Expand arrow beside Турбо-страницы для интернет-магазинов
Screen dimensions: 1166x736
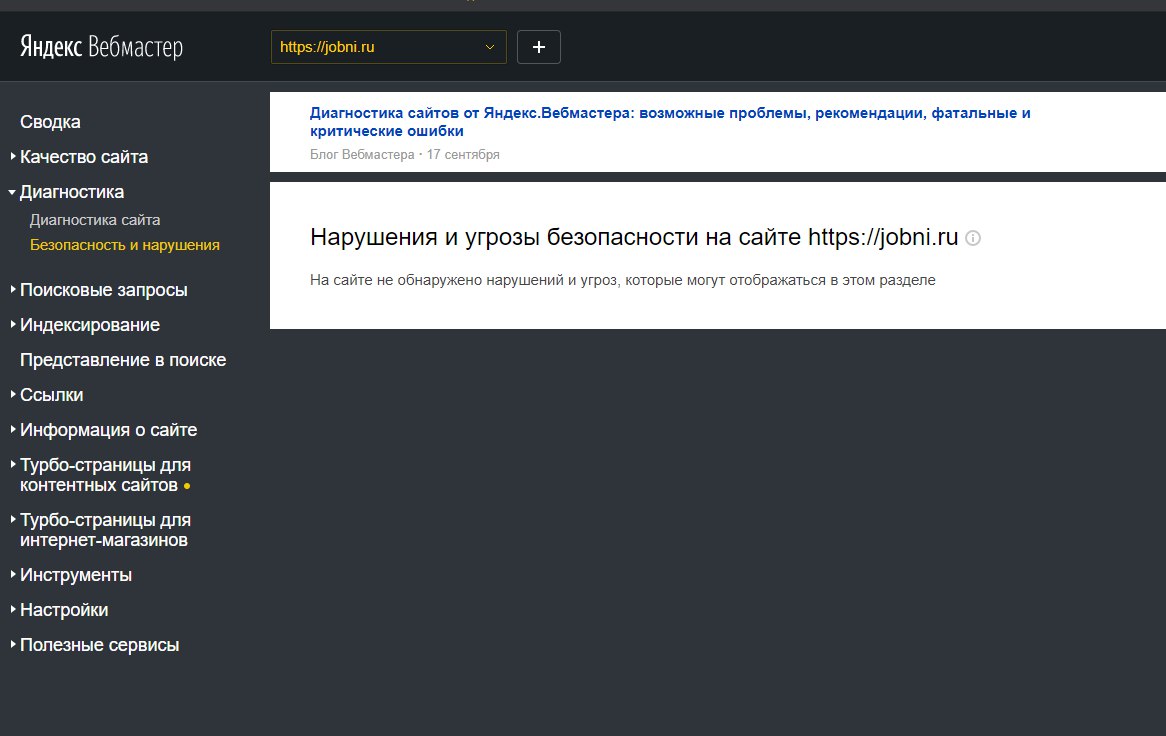13,519
